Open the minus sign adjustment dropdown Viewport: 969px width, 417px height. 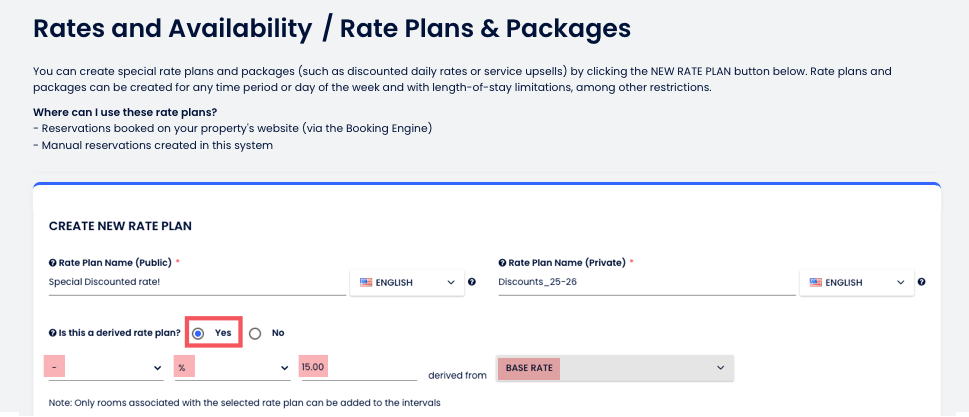pos(104,368)
